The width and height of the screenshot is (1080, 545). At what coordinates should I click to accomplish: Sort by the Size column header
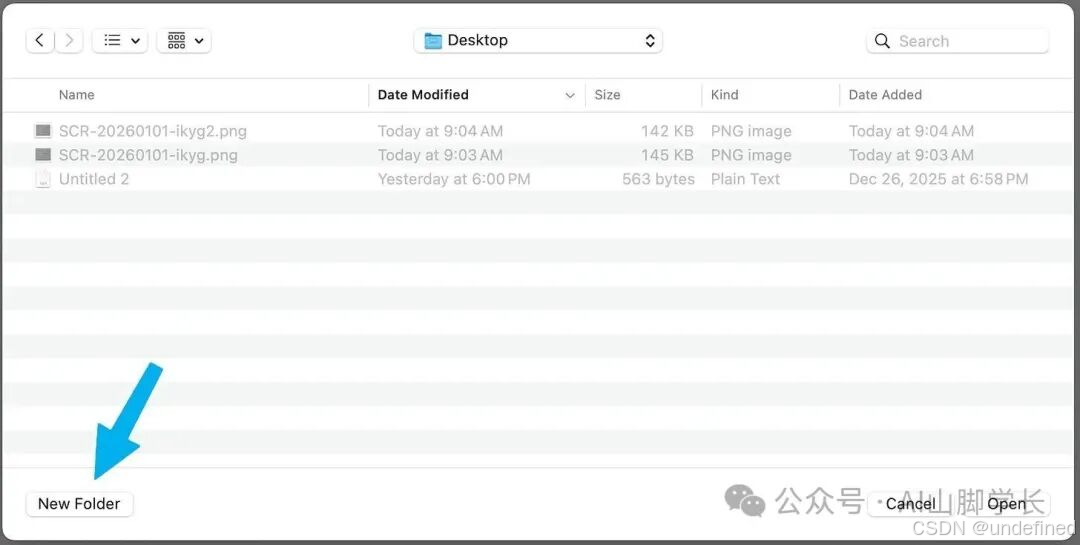pyautogui.click(x=607, y=95)
